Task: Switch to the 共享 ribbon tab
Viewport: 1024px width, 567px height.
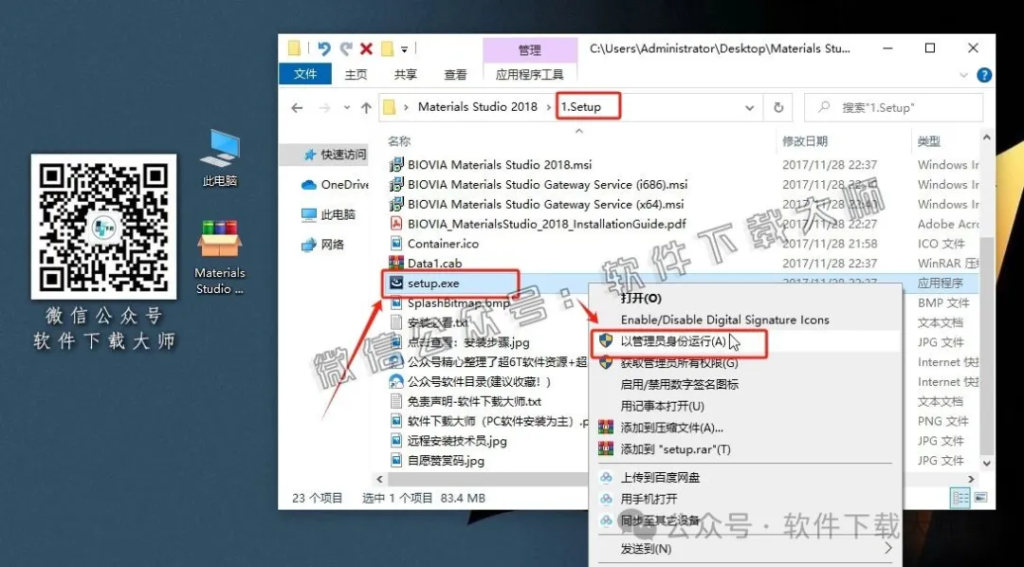Action: (406, 74)
